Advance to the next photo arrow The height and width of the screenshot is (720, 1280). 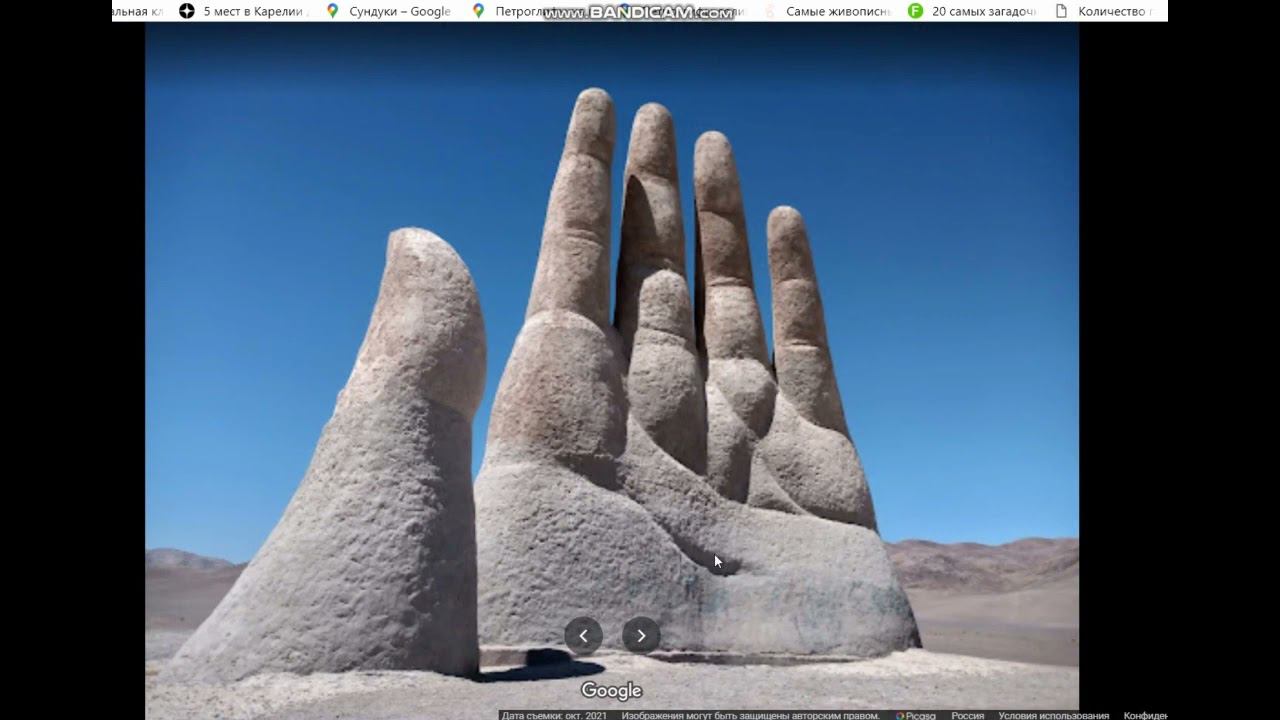tap(641, 636)
